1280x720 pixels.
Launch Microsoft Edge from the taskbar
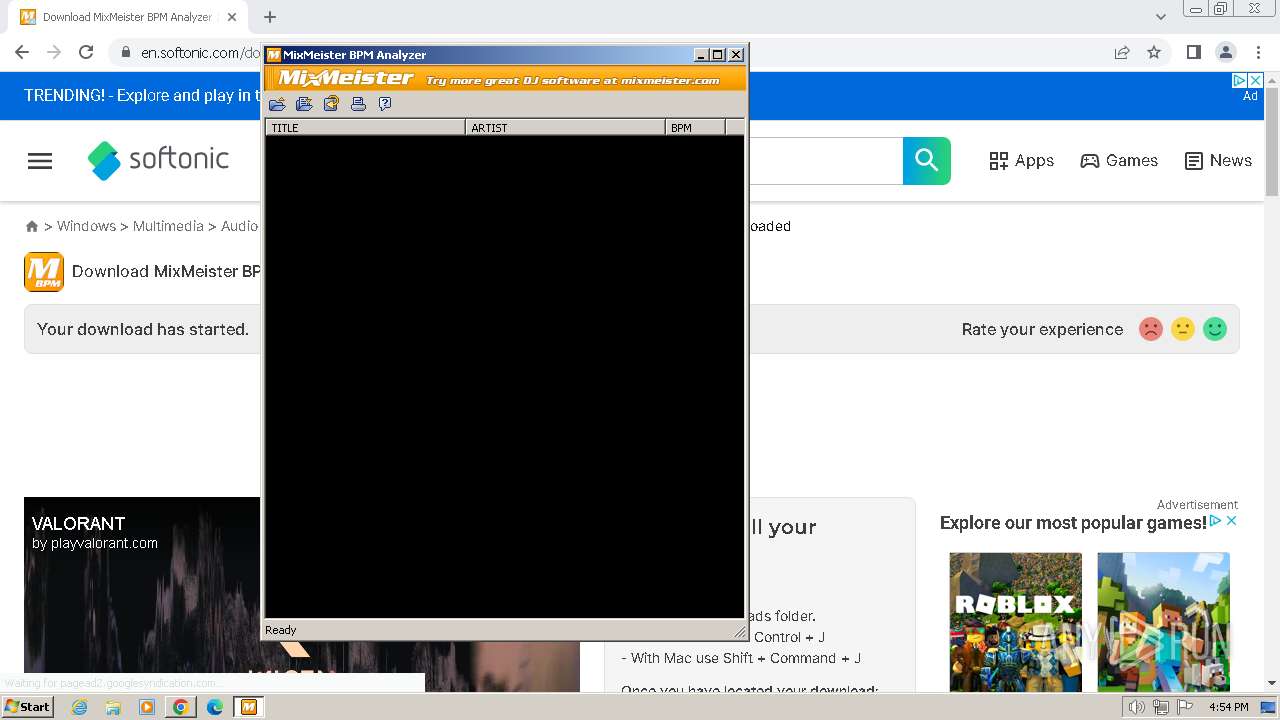[x=214, y=707]
